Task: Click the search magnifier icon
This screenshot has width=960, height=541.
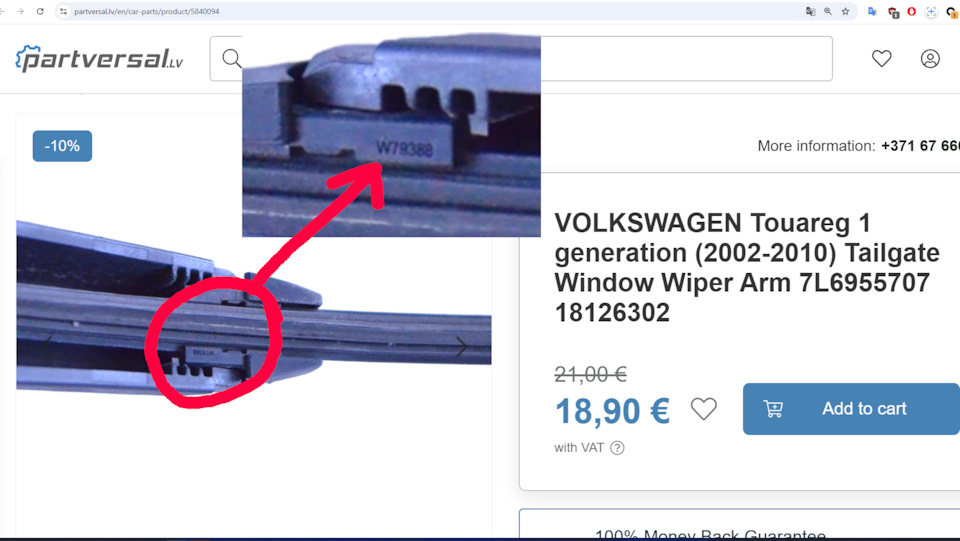Action: (231, 59)
